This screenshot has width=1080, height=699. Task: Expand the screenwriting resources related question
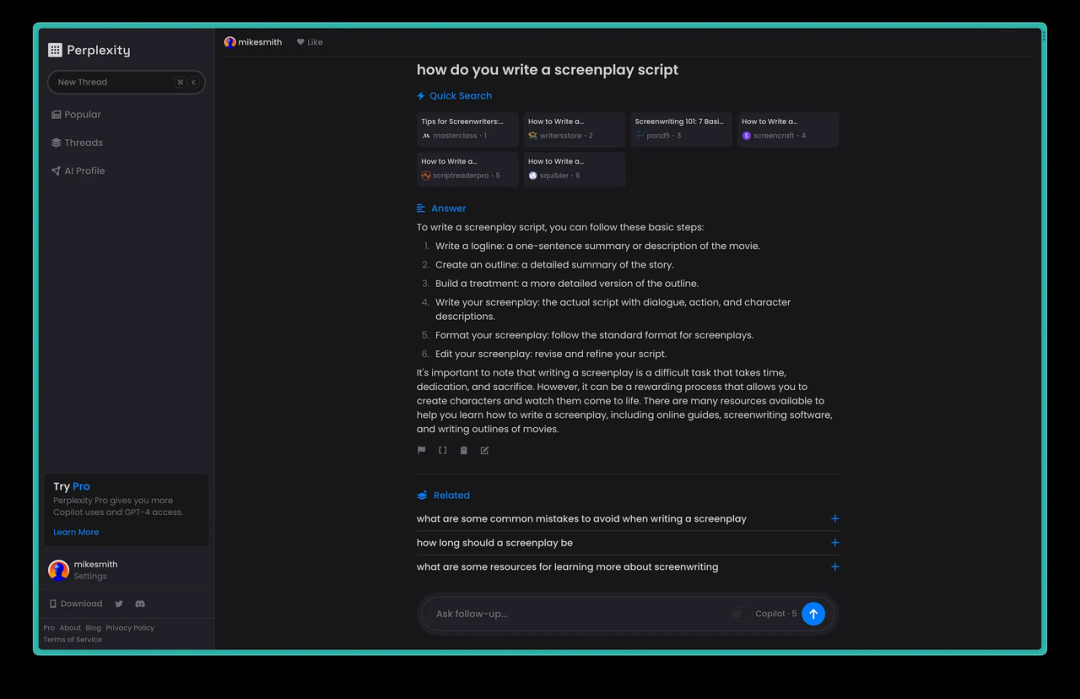(x=835, y=567)
